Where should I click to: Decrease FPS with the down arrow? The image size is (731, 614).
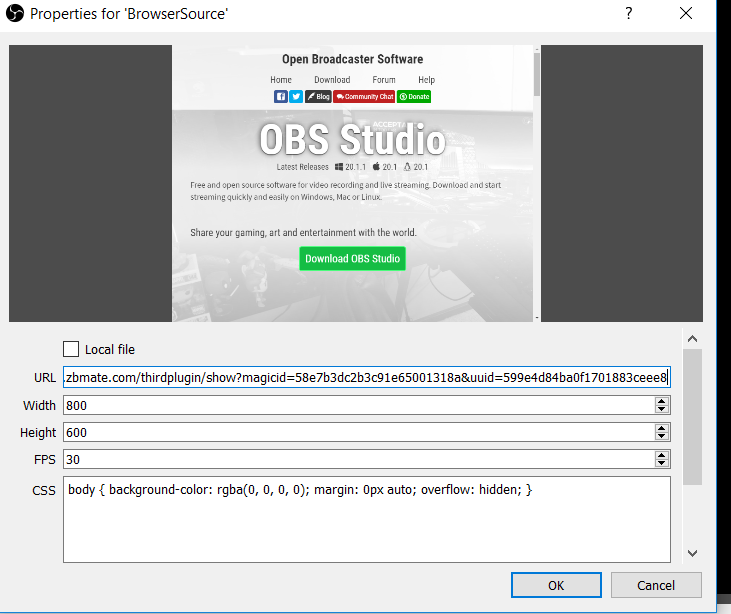[662, 463]
